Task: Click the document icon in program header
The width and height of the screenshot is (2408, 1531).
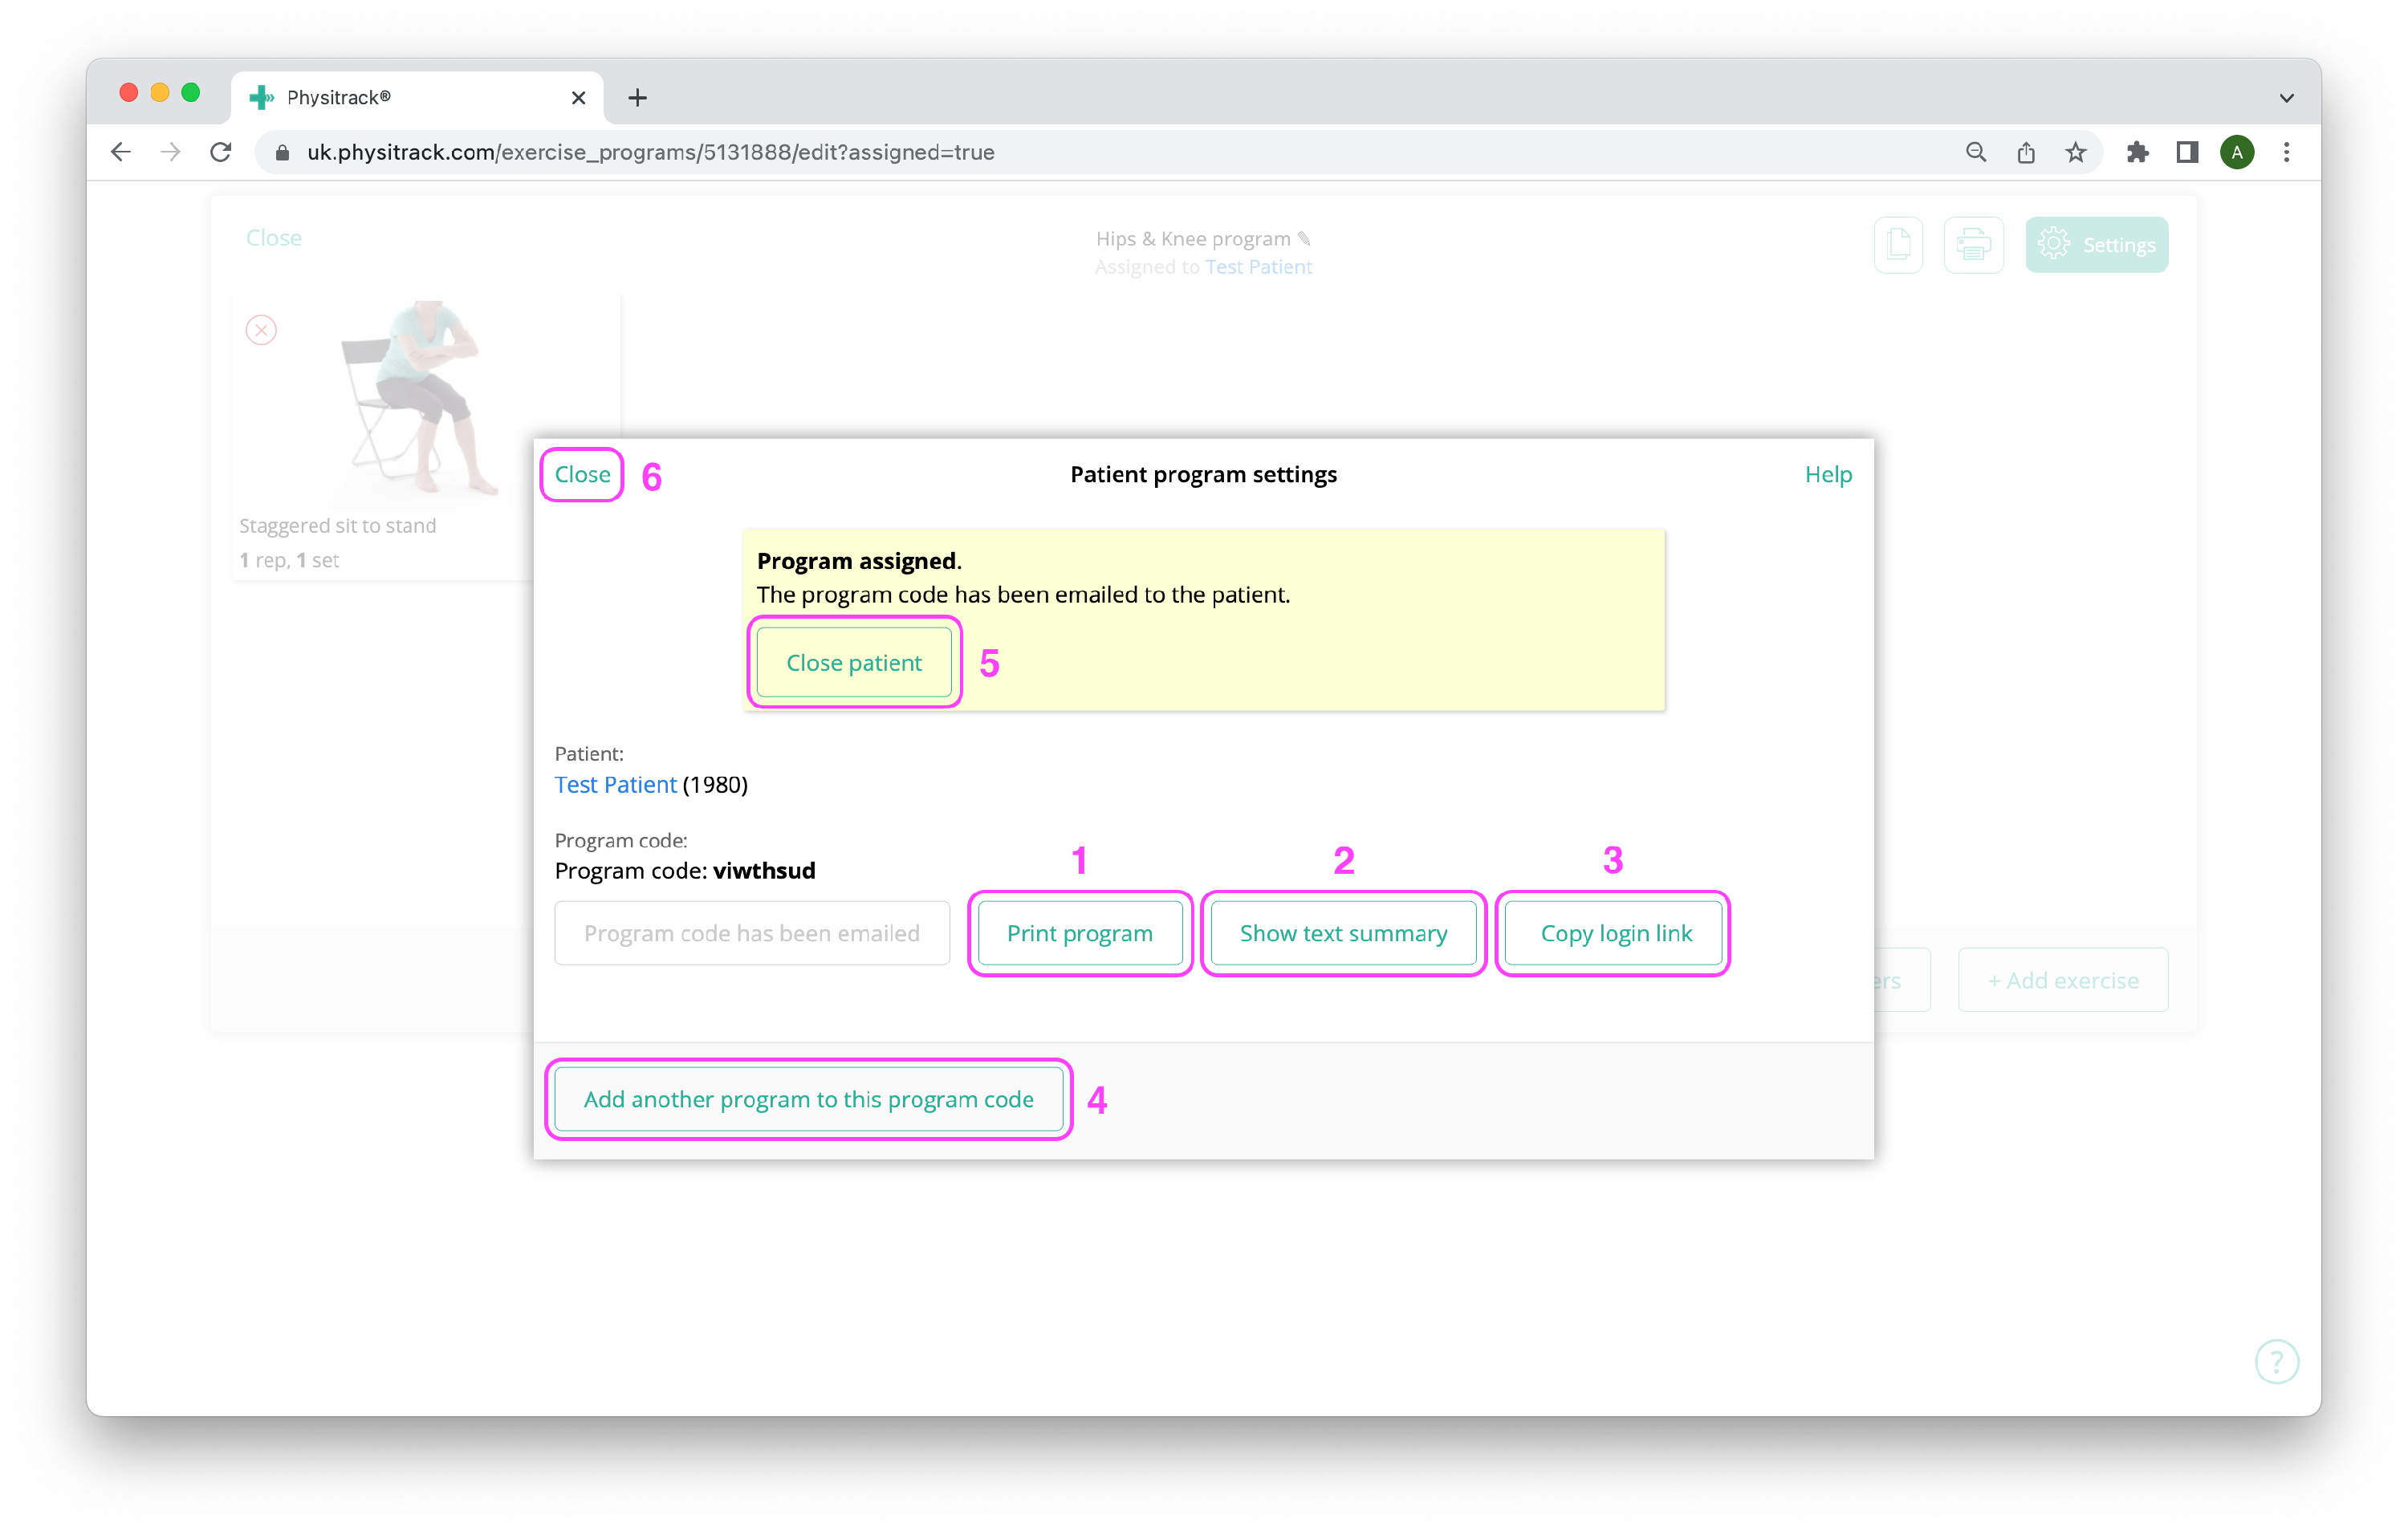Action: pyautogui.click(x=1898, y=244)
